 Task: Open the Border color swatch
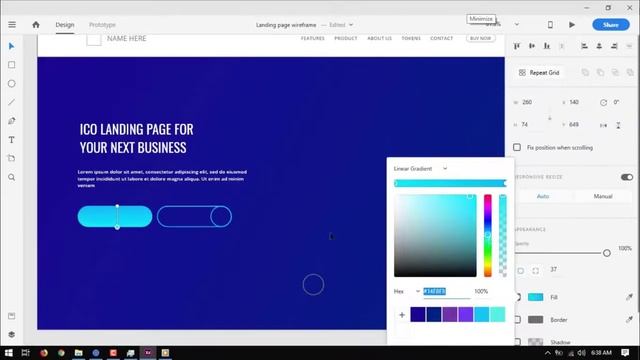[x=535, y=320]
